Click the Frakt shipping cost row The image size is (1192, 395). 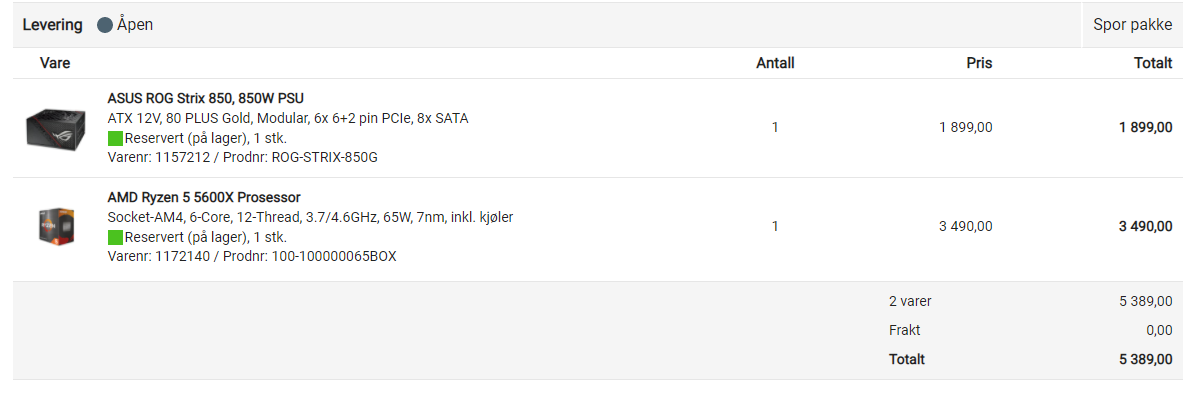pyautogui.click(x=1030, y=330)
